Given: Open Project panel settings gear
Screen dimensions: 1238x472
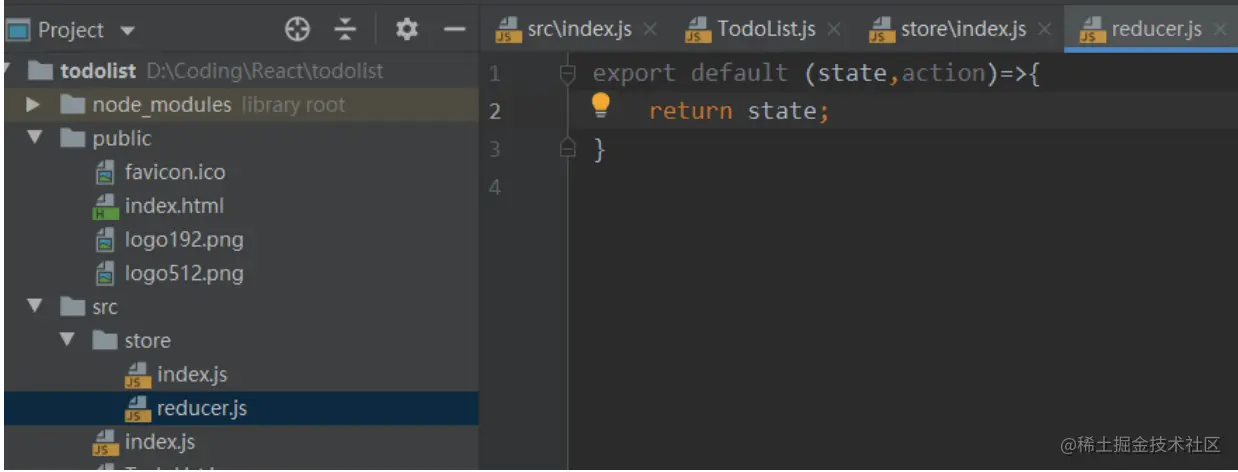Looking at the screenshot, I should [x=406, y=29].
